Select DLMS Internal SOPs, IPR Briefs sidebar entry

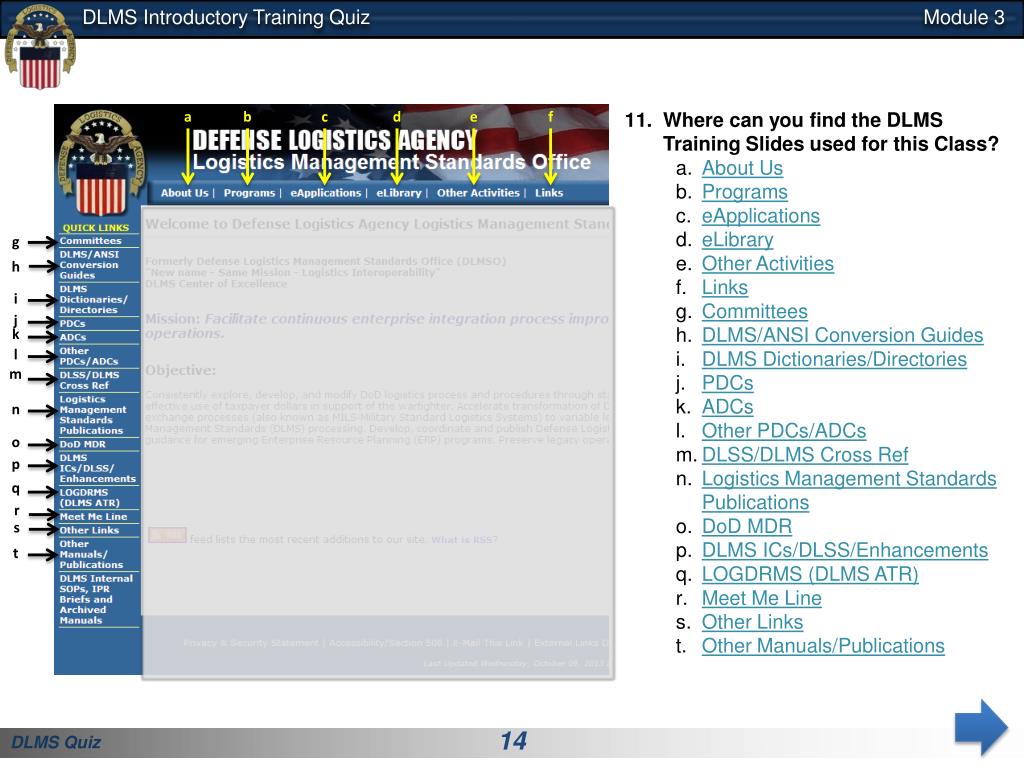pos(96,599)
